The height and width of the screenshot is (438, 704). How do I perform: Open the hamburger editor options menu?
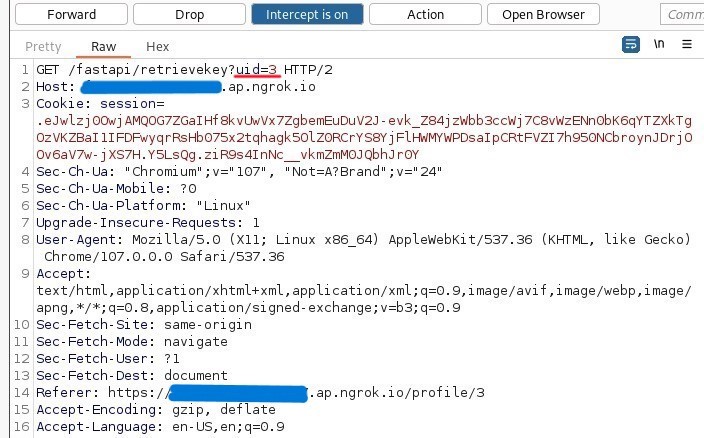coord(687,45)
